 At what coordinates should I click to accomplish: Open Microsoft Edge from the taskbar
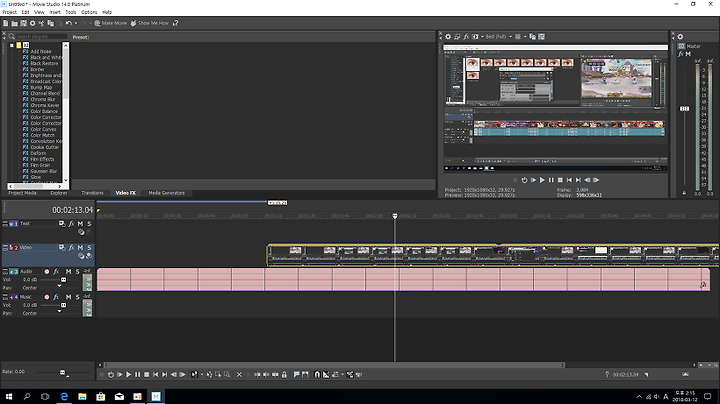click(x=64, y=396)
